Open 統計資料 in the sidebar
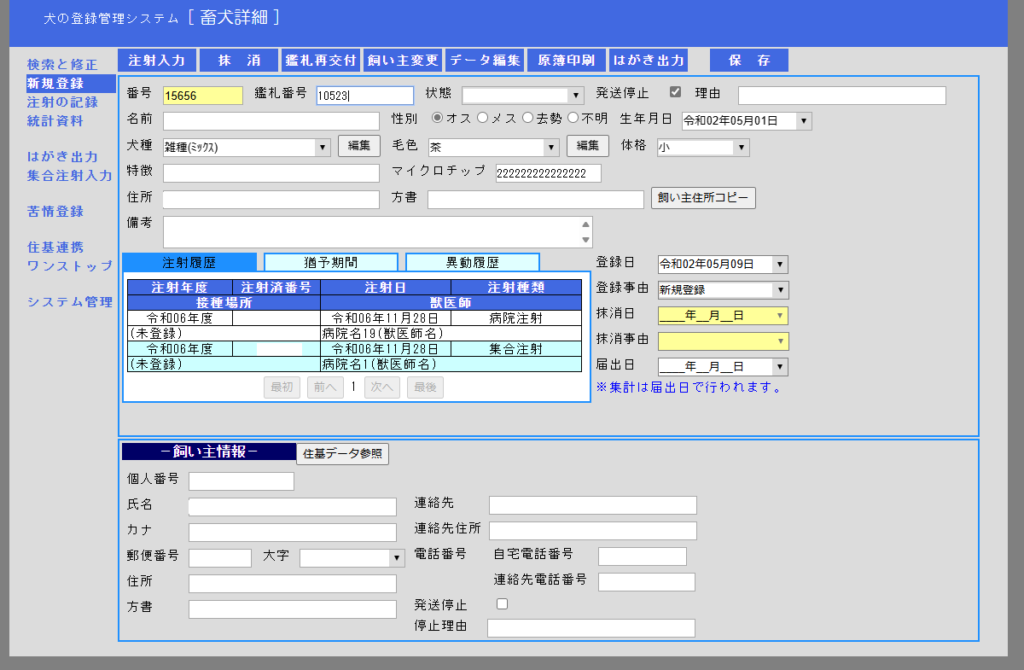The height and width of the screenshot is (670, 1024). 55,121
